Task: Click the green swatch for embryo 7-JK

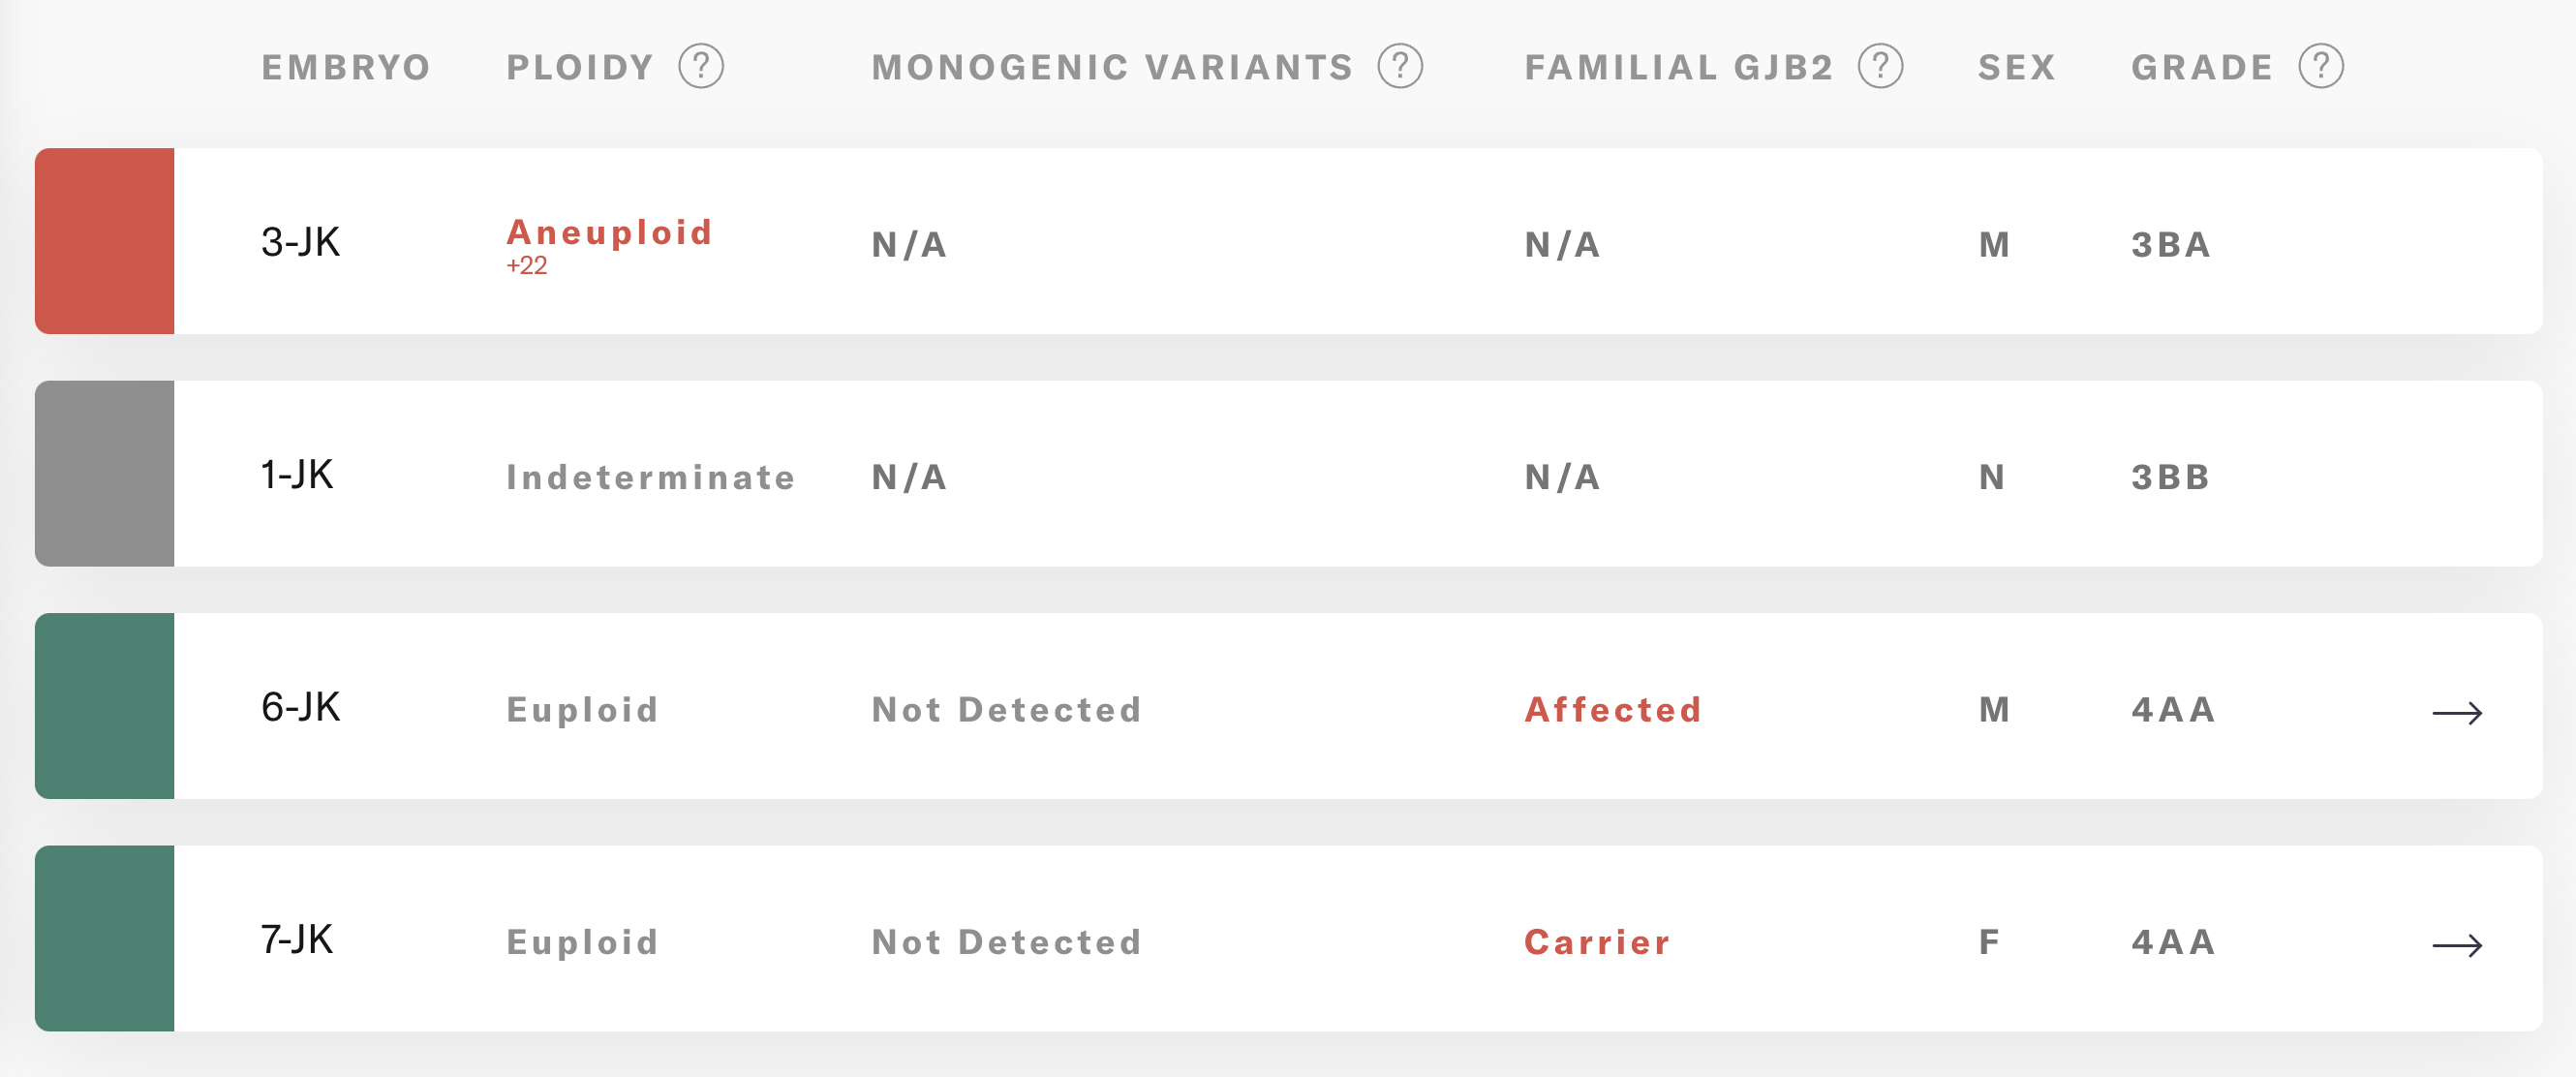Action: (x=105, y=938)
